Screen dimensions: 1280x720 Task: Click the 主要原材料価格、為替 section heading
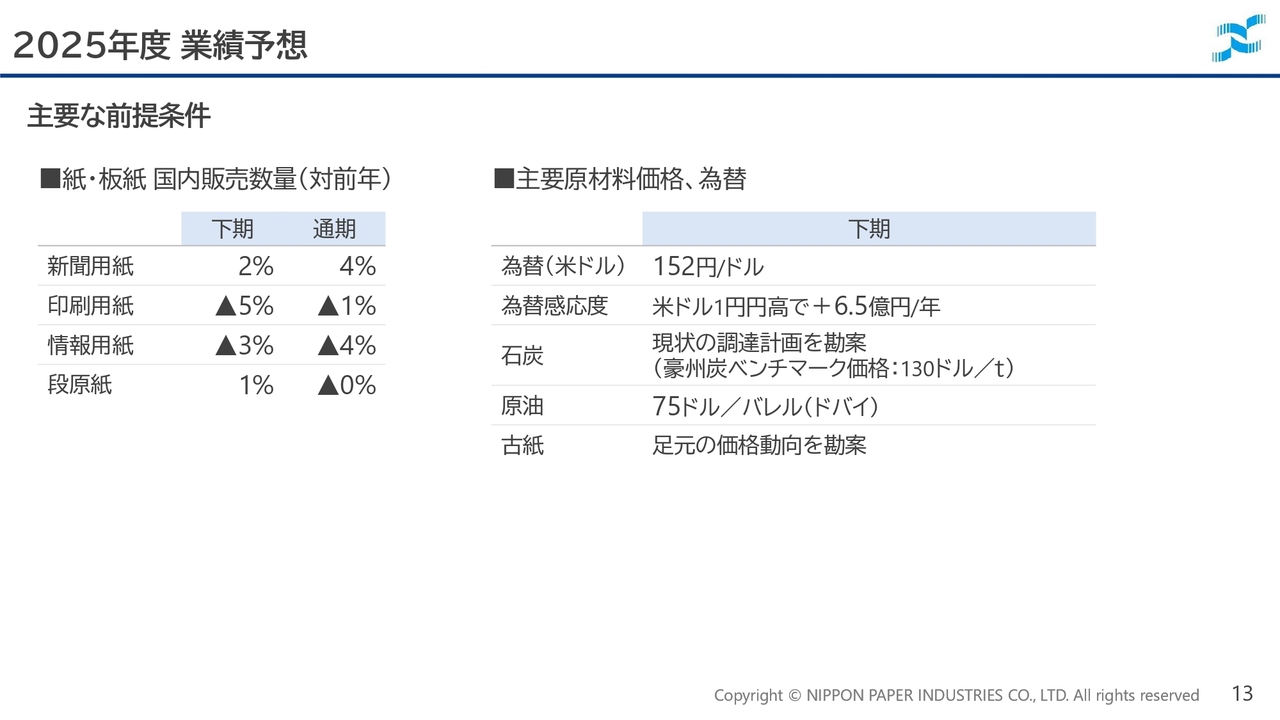(620, 180)
